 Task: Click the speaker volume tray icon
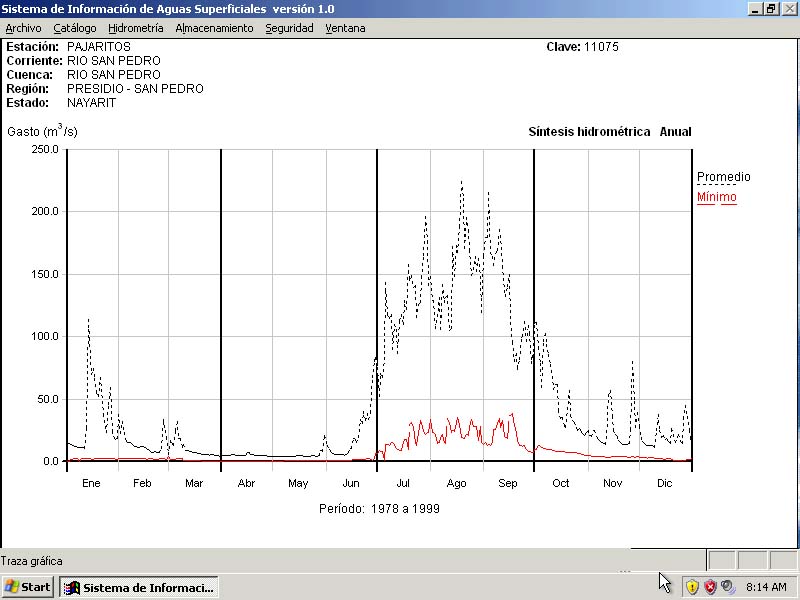(x=728, y=587)
